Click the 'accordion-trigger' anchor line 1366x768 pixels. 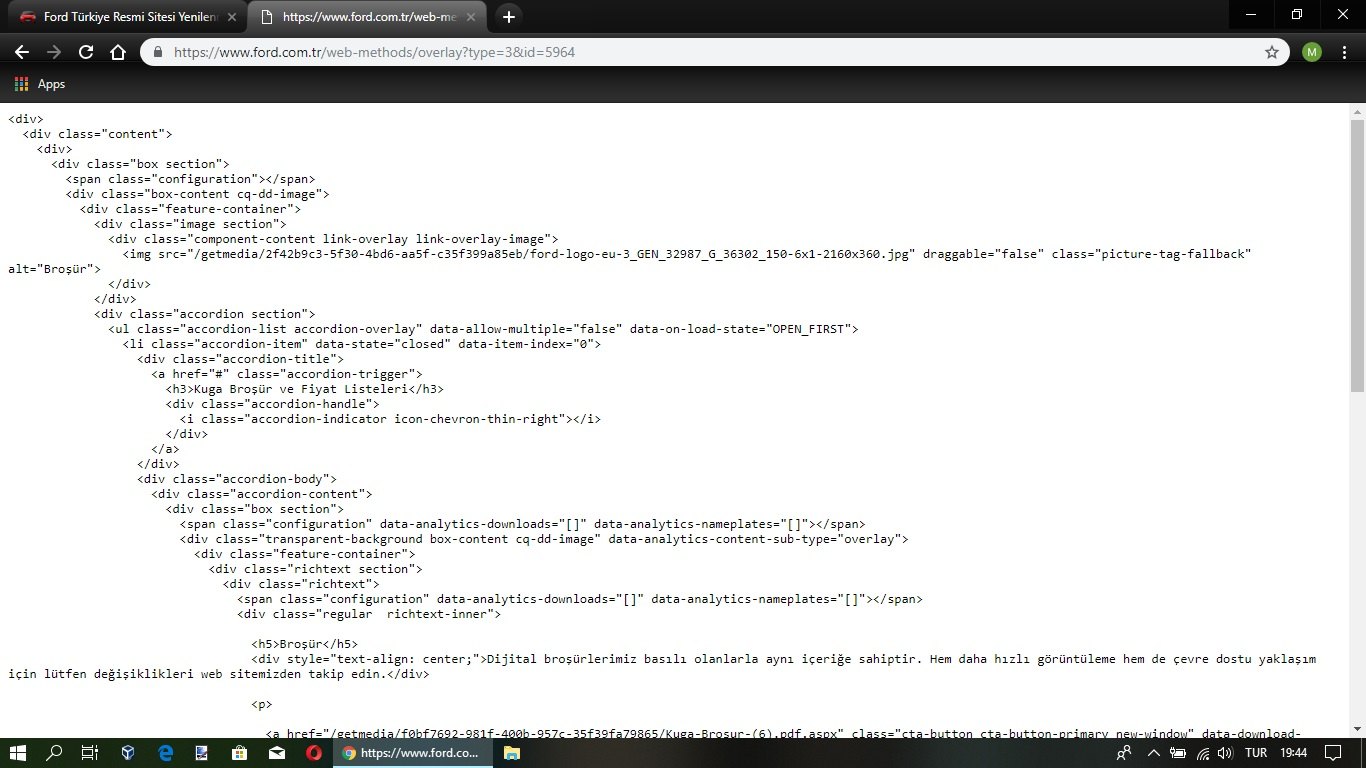tap(287, 374)
